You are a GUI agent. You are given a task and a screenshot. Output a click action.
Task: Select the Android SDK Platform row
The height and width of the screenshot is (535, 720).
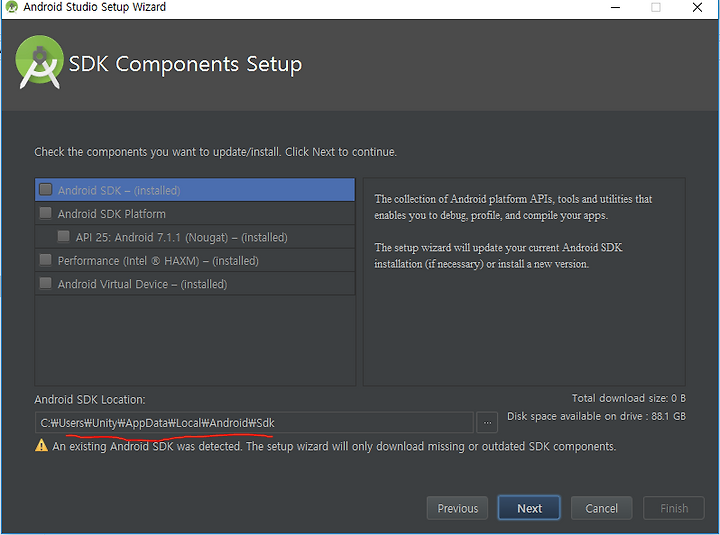click(195, 214)
